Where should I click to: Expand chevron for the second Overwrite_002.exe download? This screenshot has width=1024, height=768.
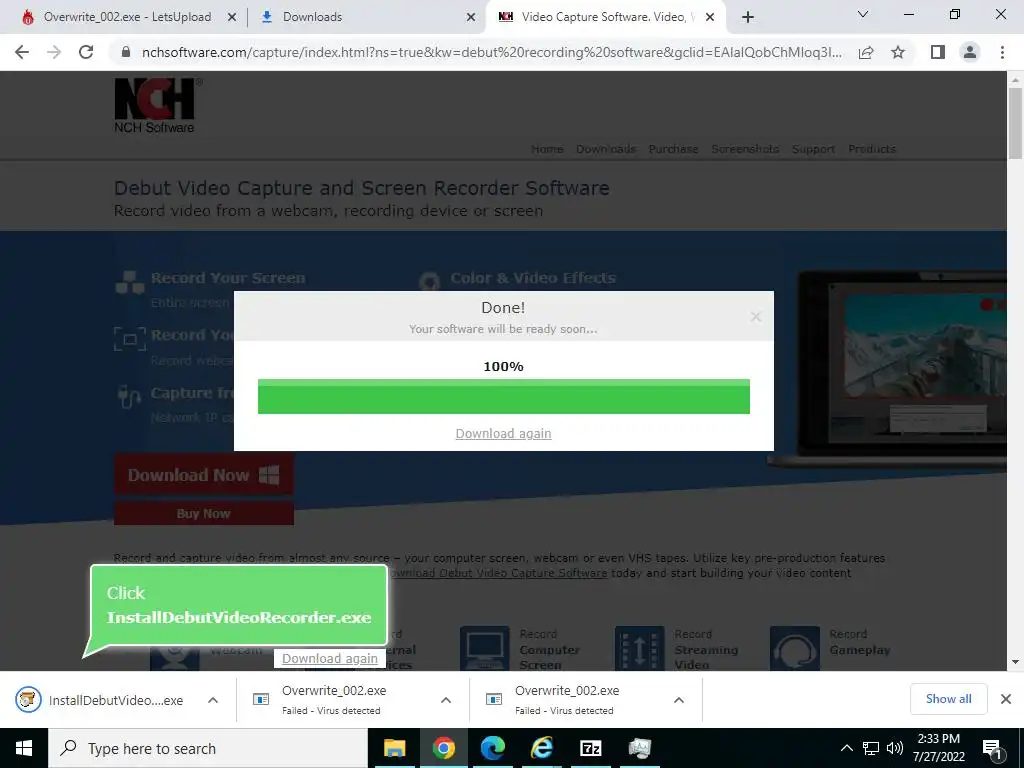[x=679, y=700]
